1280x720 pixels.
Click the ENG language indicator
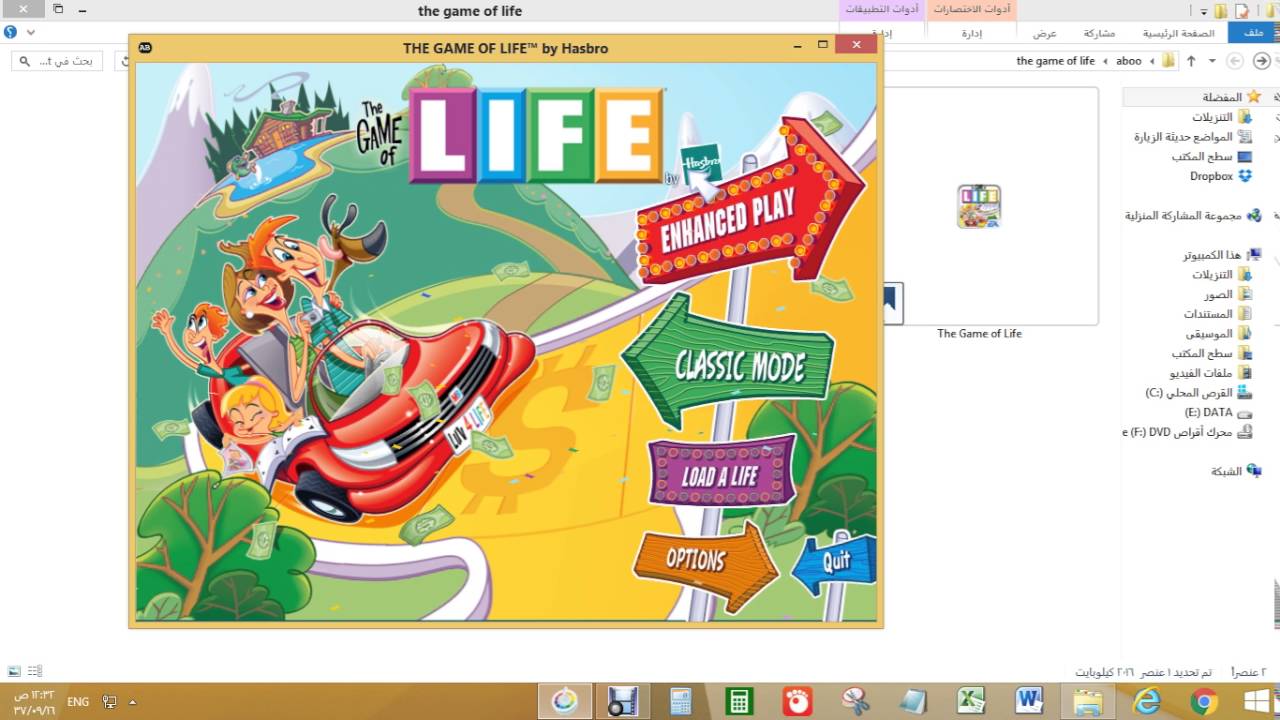[x=78, y=702]
